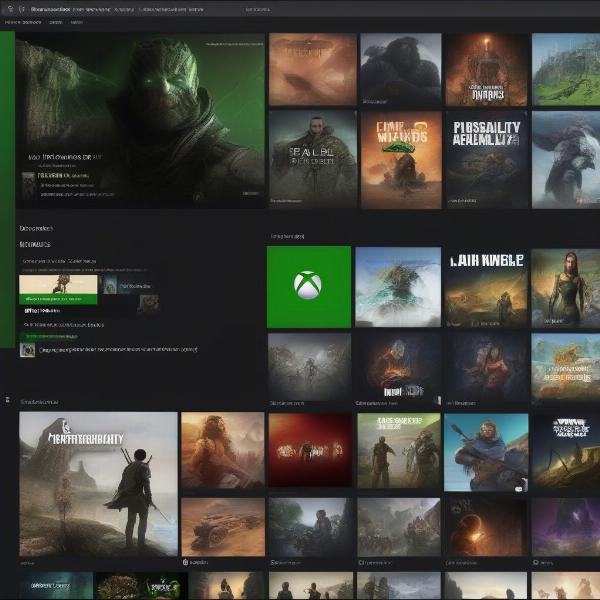Click the circular icon at hero banner bottom
Screen dimensions: 600x600
[x=198, y=197]
